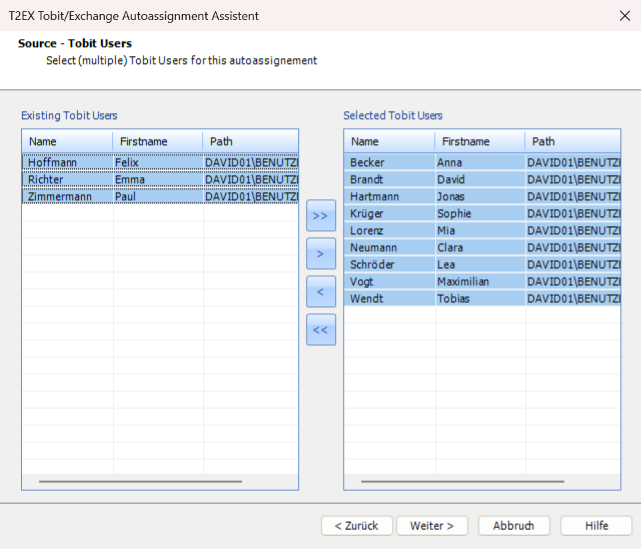Sort selected users by Path column header
Viewport: 641px width, 549px height.
pyautogui.click(x=572, y=141)
